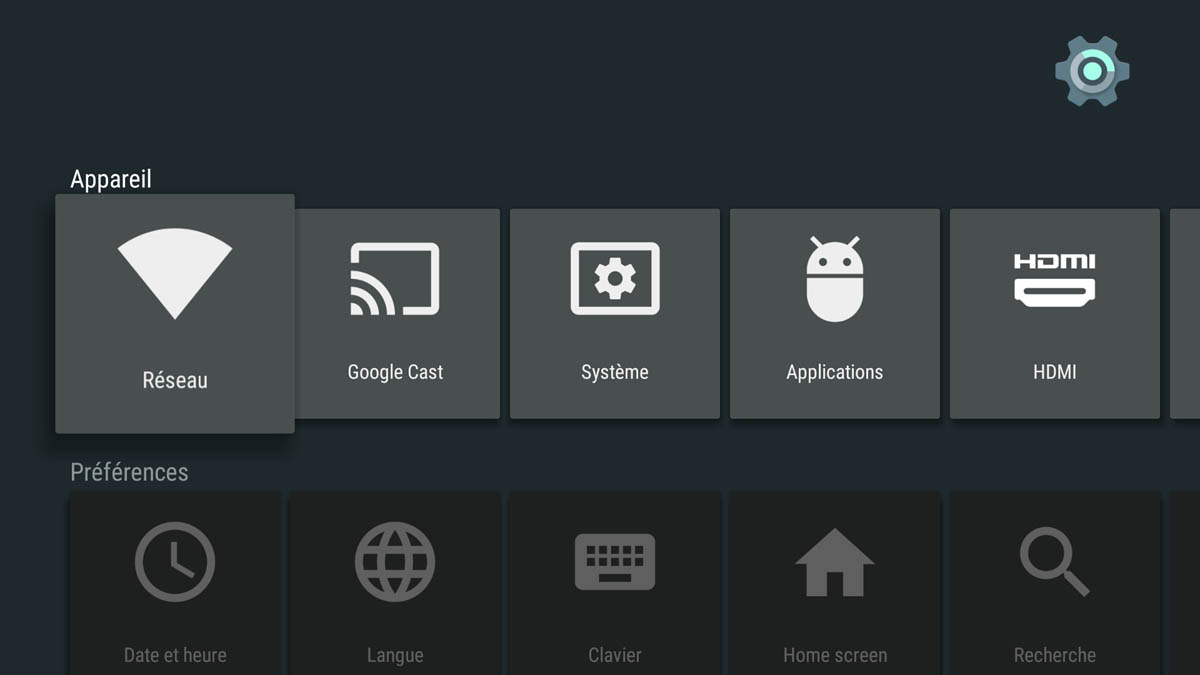Select the Google Cast icon
This screenshot has width=1200, height=675.
[x=395, y=279]
